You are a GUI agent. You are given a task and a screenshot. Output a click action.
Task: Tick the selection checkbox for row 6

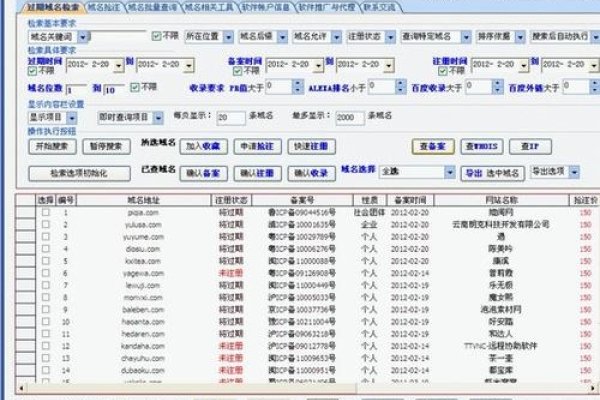46,273
